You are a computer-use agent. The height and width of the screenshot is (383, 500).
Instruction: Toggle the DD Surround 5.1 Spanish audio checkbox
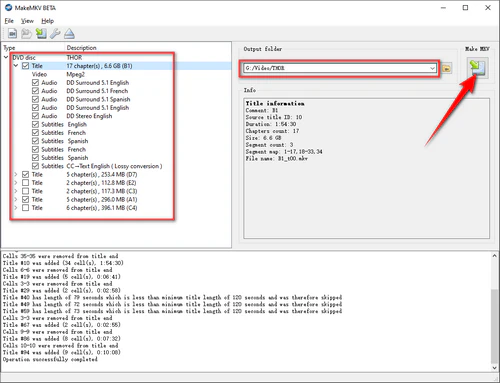click(36, 99)
